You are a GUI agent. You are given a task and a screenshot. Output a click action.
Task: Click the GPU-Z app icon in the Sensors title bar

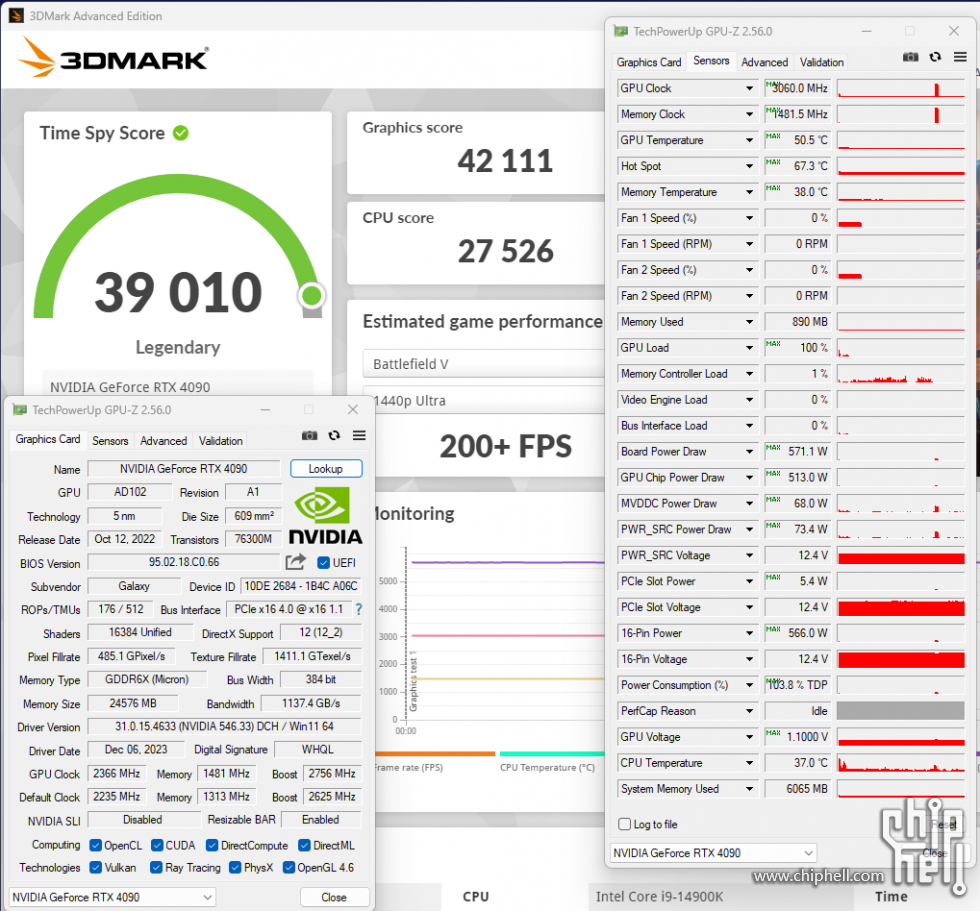621,31
